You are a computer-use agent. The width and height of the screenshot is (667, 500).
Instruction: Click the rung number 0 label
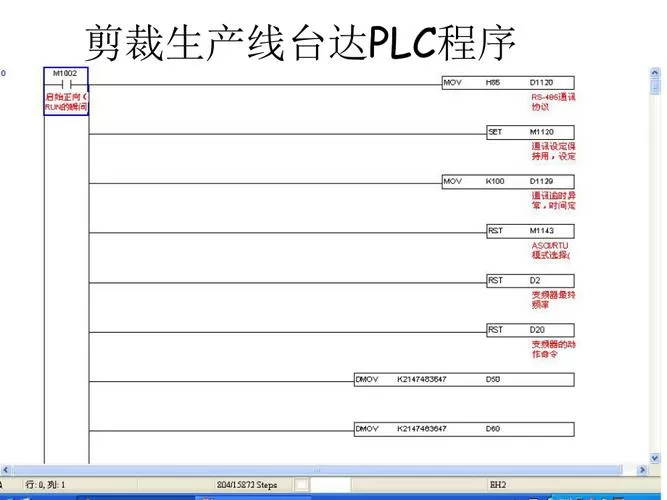pyautogui.click(x=3, y=73)
